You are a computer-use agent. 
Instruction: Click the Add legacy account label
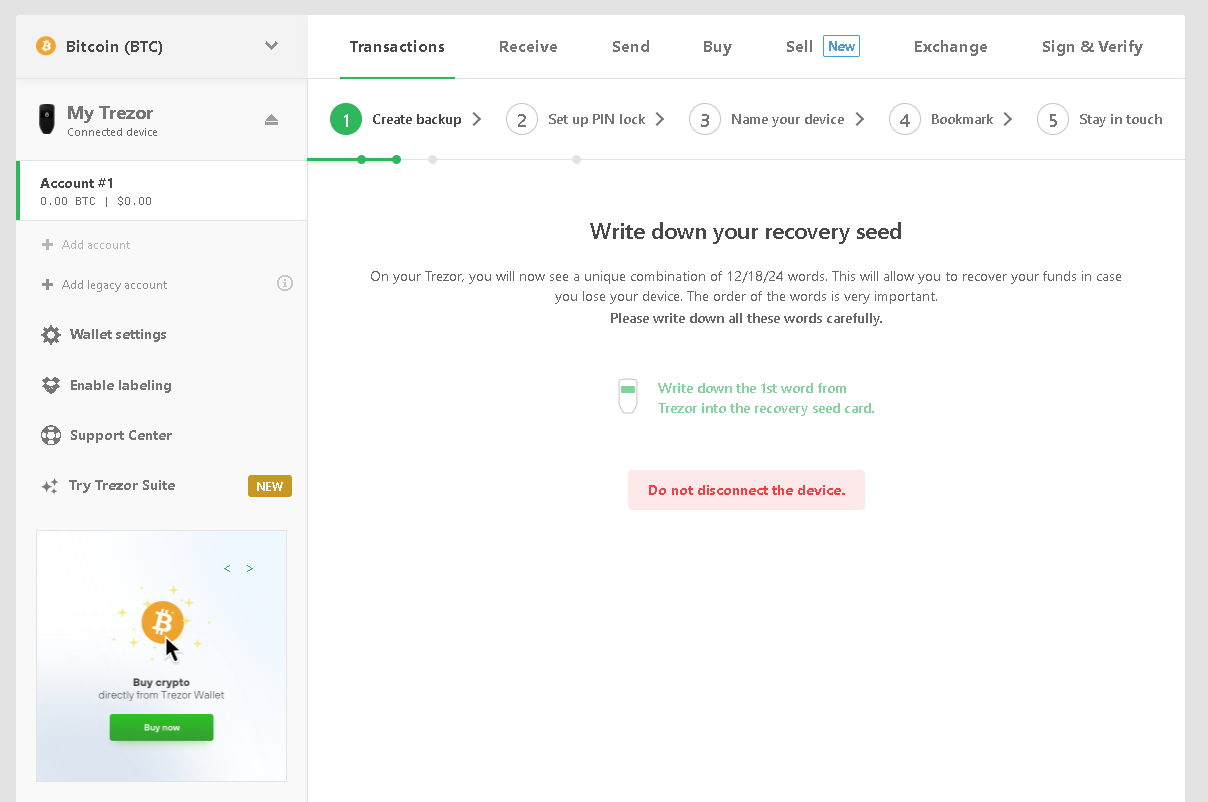click(x=115, y=285)
